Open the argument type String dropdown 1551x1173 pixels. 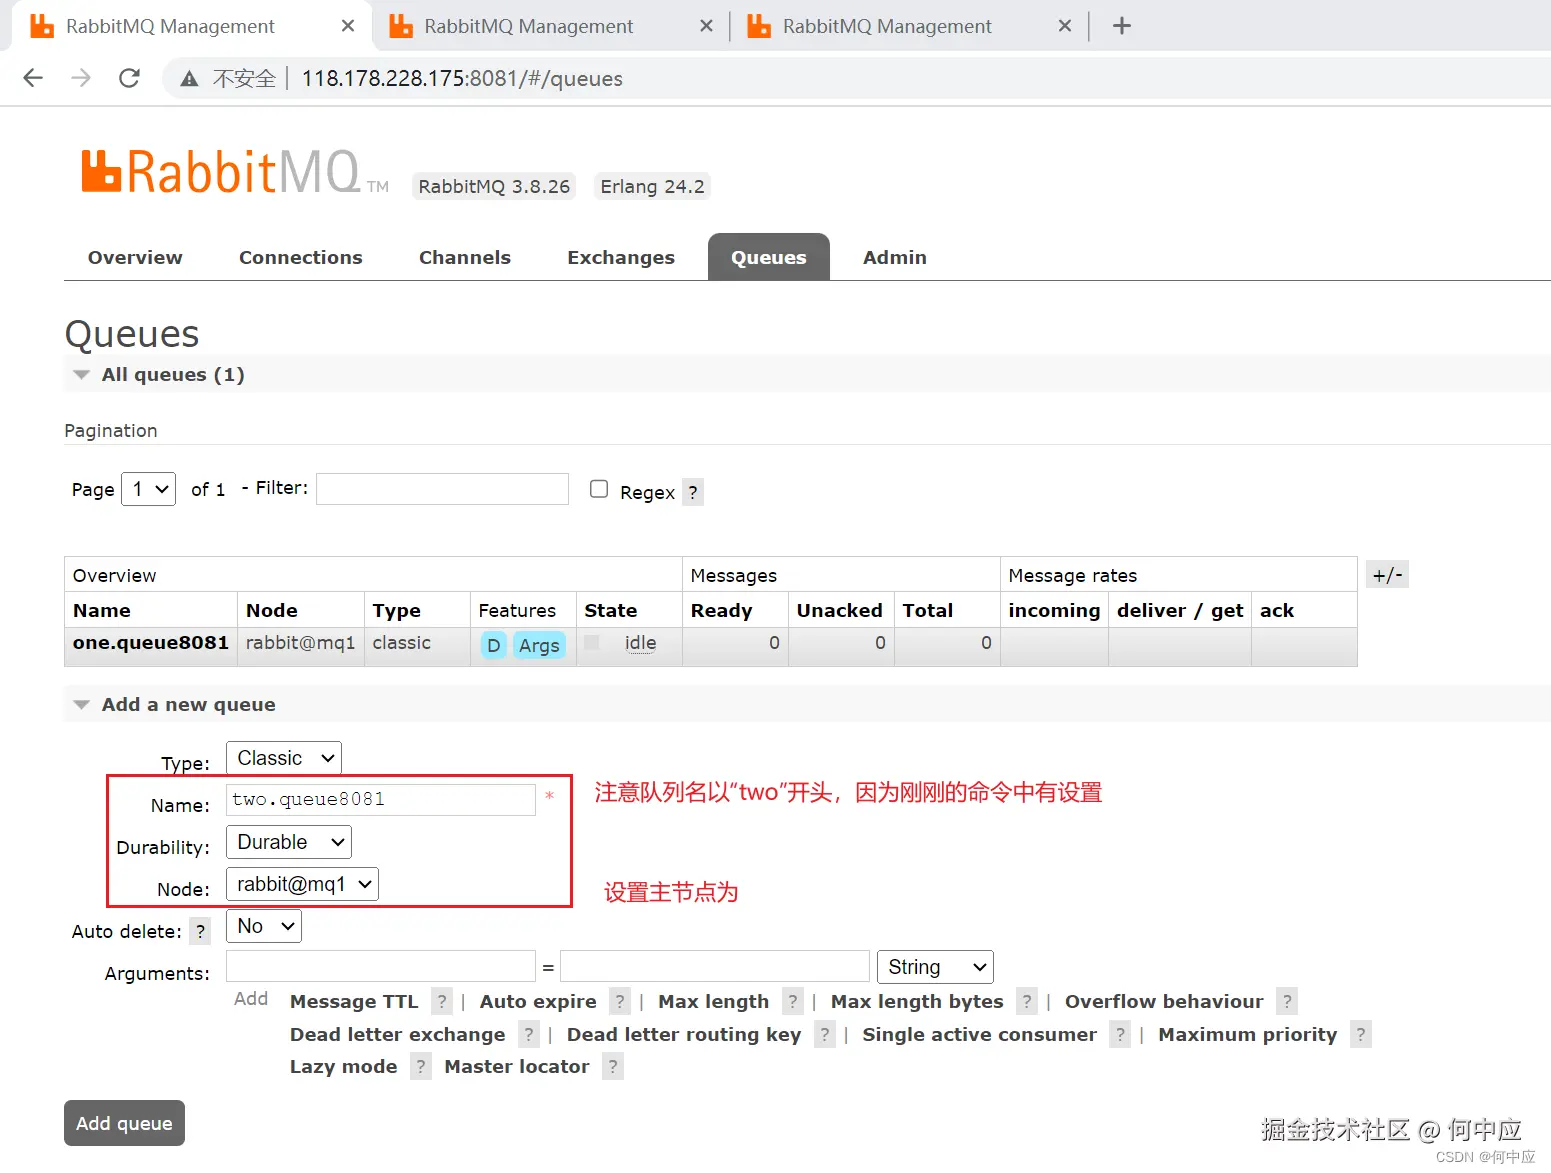[935, 967]
